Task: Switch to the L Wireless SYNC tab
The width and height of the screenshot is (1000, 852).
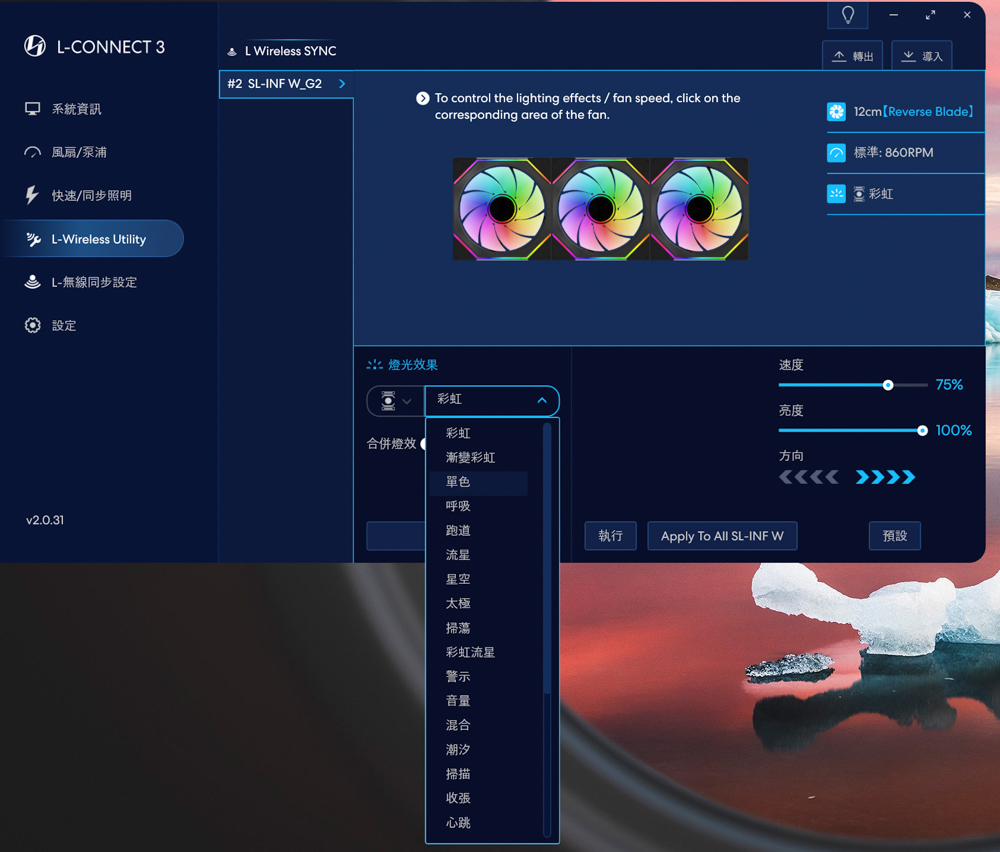Action: coord(283,51)
